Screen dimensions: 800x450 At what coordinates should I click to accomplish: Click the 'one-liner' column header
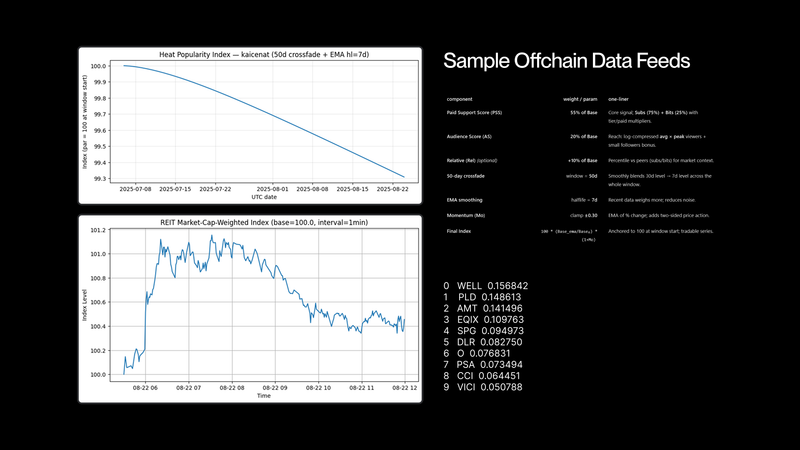pyautogui.click(x=620, y=99)
